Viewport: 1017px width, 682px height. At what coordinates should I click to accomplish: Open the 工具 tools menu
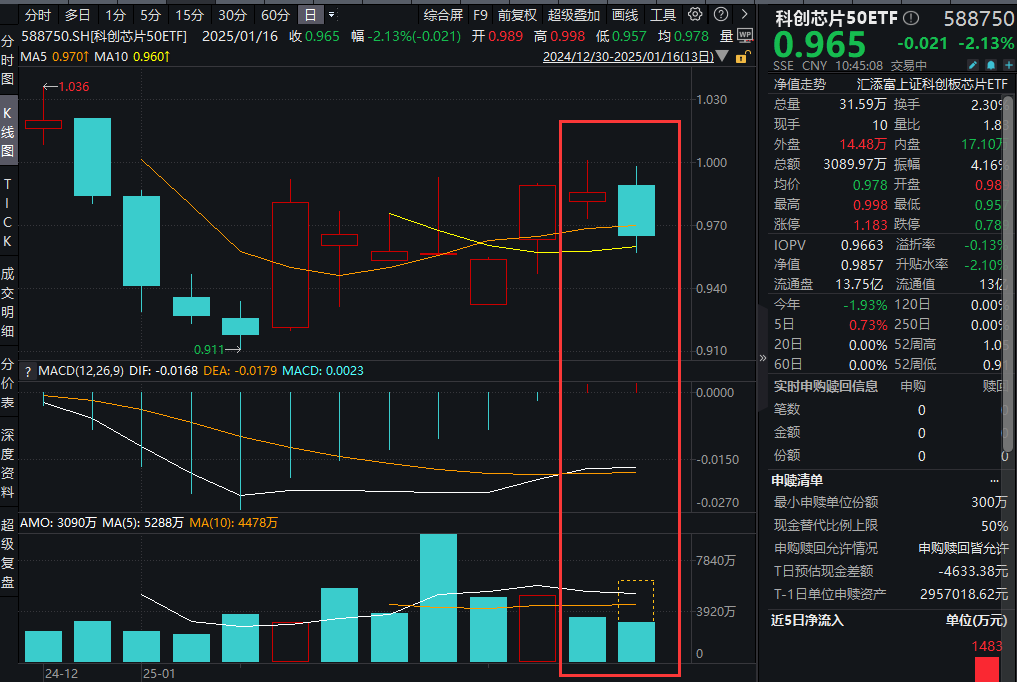(663, 15)
